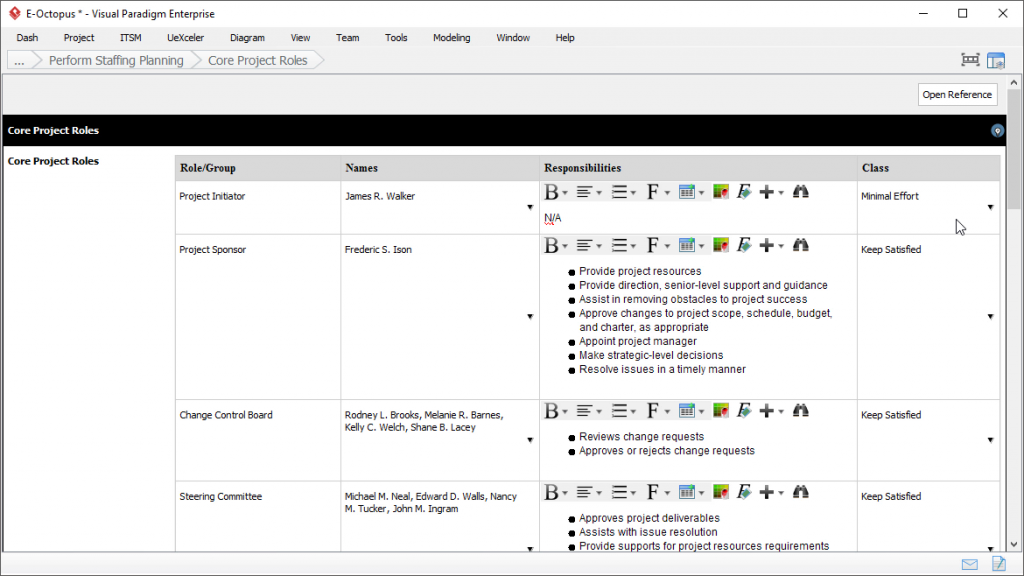Image resolution: width=1024 pixels, height=576 pixels.
Task: Select the Perform Staffing Planning breadcrumb tab
Action: (x=116, y=60)
